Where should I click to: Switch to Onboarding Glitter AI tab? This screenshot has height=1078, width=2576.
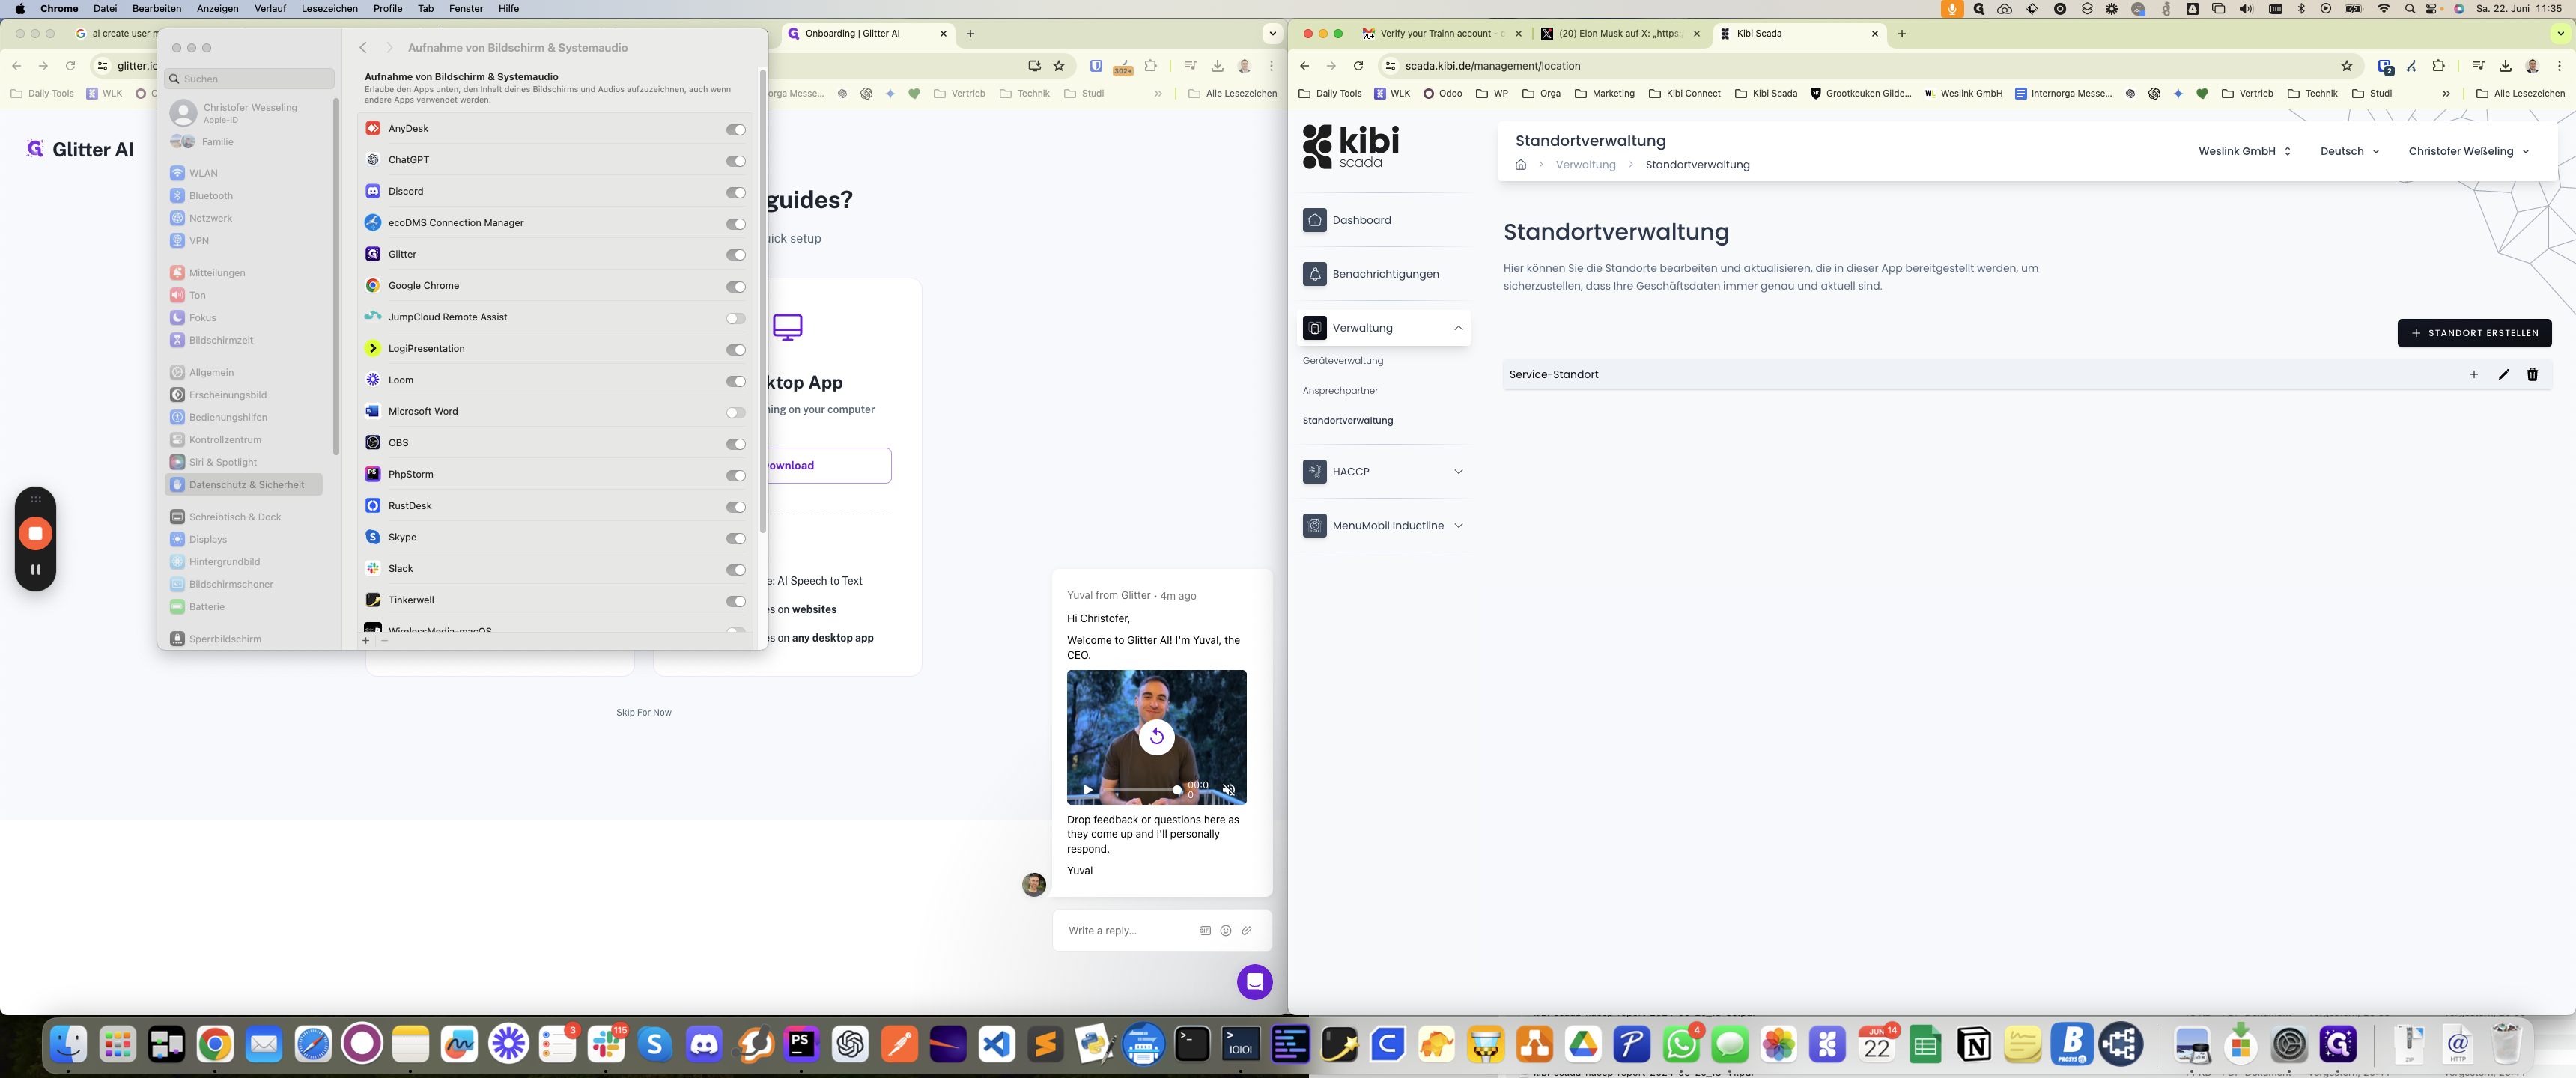click(868, 33)
